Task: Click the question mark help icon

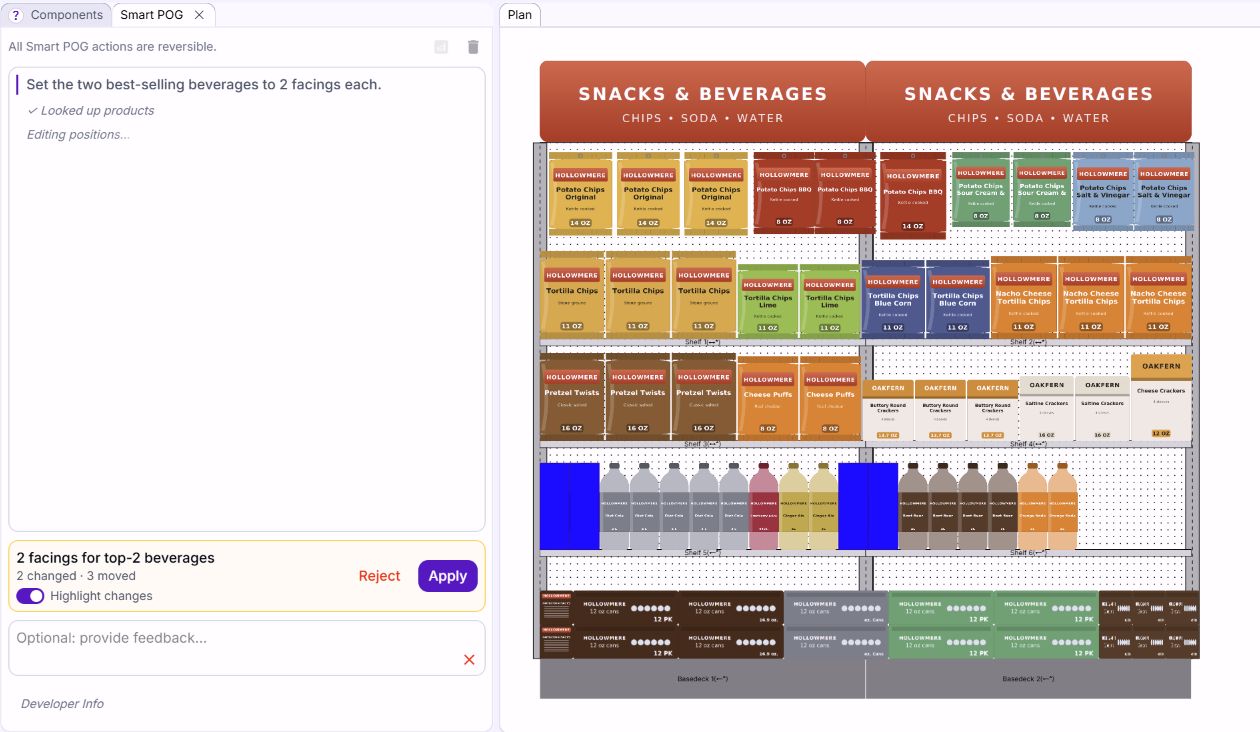Action: (15, 15)
